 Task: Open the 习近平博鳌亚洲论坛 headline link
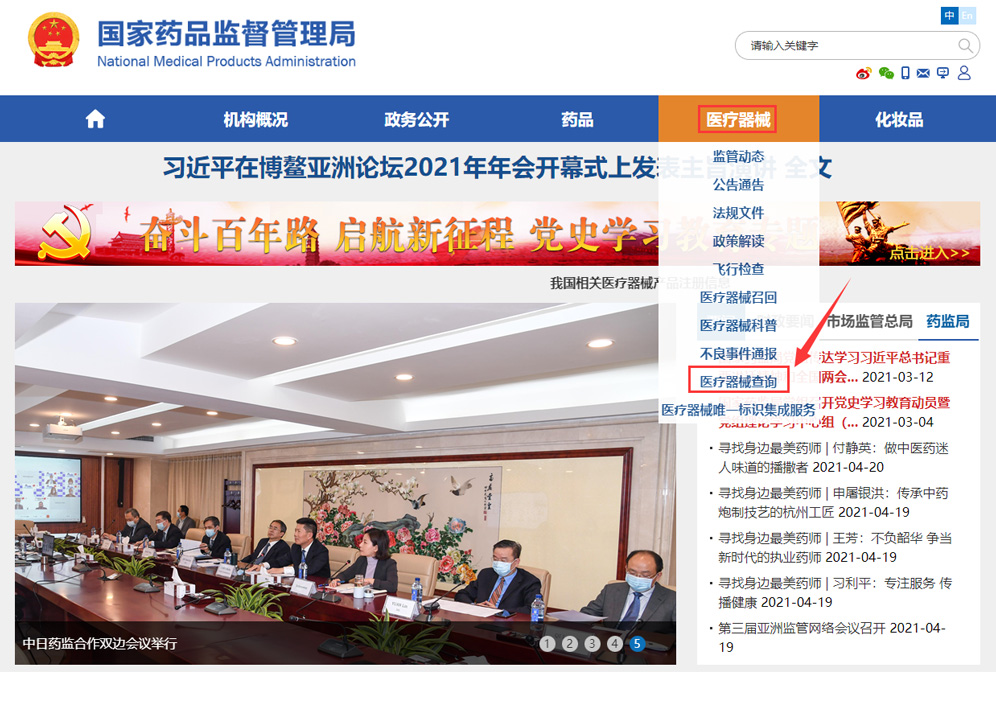(x=497, y=168)
